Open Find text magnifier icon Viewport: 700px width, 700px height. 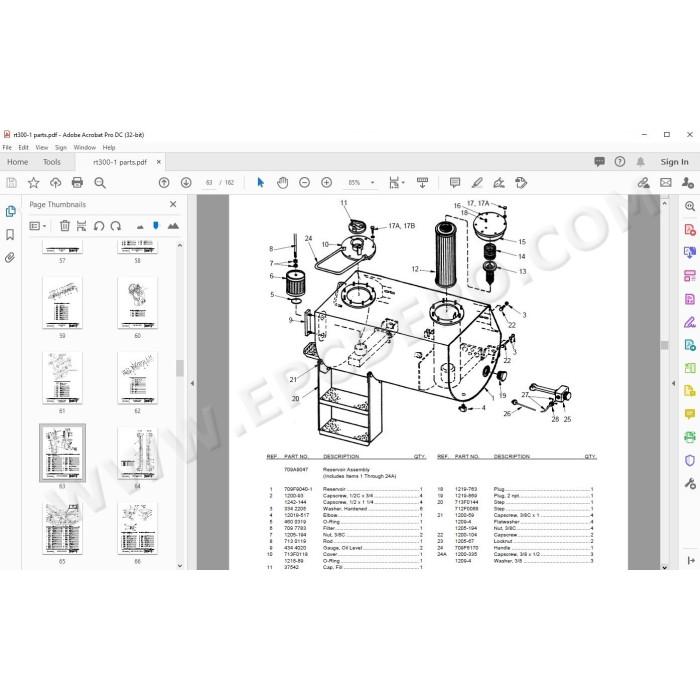[x=100, y=183]
